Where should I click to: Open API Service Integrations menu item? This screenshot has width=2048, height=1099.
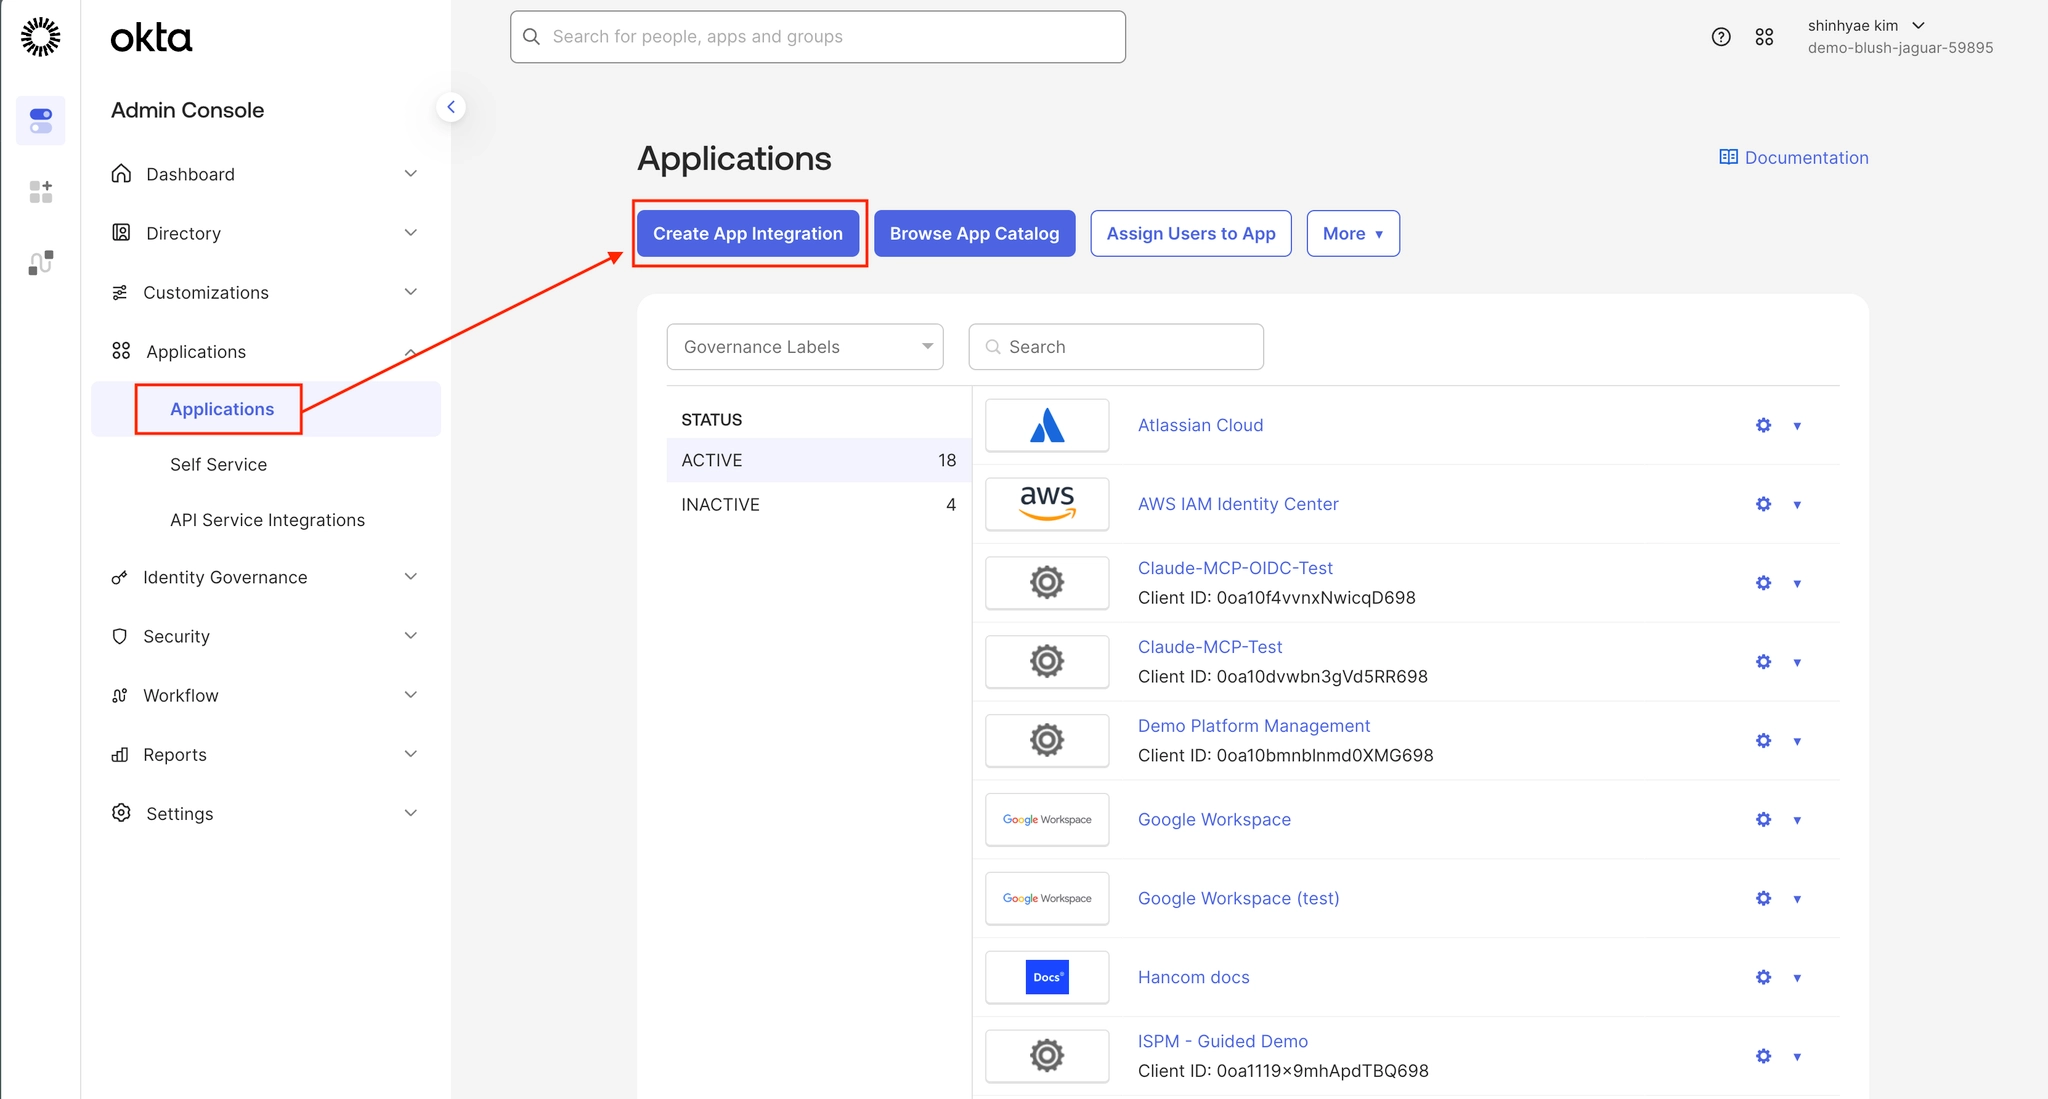267,520
